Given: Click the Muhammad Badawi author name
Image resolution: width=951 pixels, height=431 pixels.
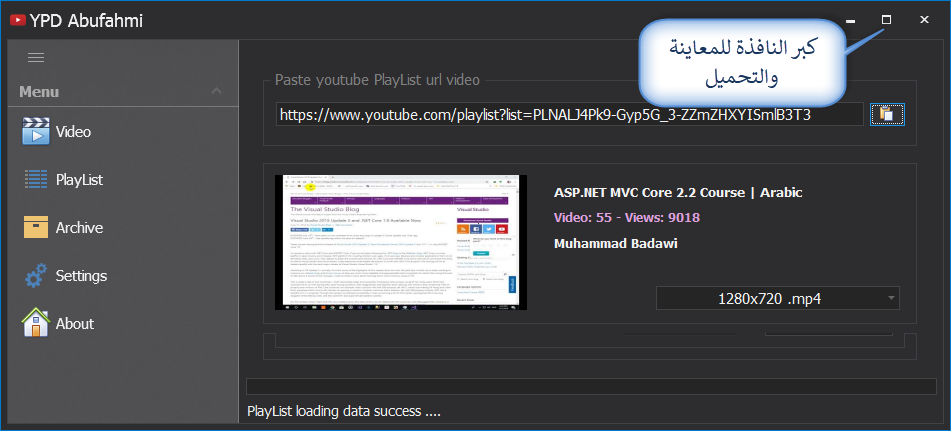Looking at the screenshot, I should 616,244.
